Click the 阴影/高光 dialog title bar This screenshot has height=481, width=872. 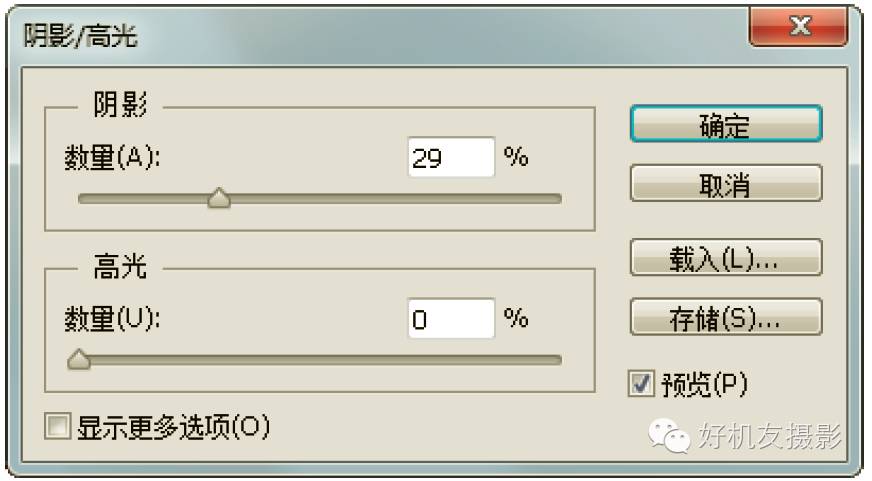(378, 34)
